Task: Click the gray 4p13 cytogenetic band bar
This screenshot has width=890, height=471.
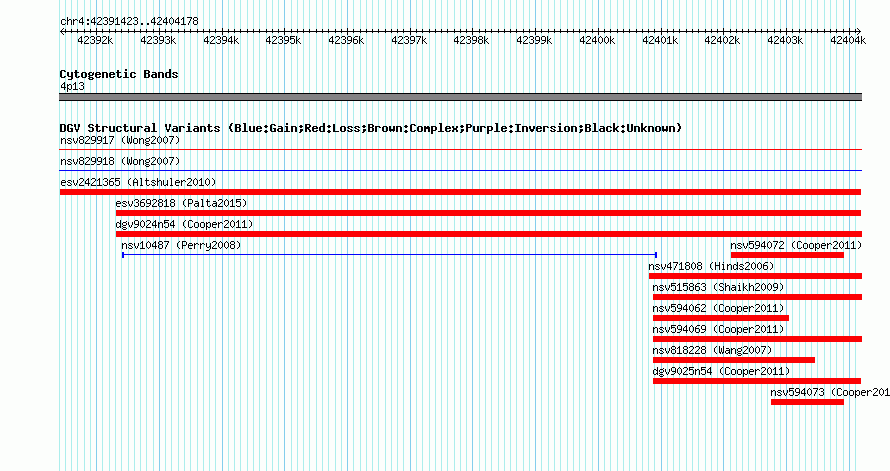Action: click(461, 97)
